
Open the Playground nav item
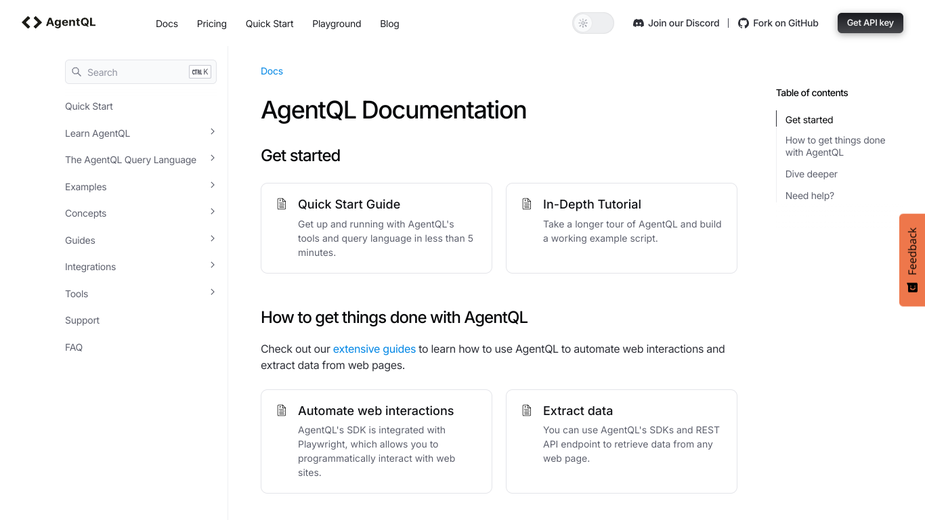coord(337,24)
